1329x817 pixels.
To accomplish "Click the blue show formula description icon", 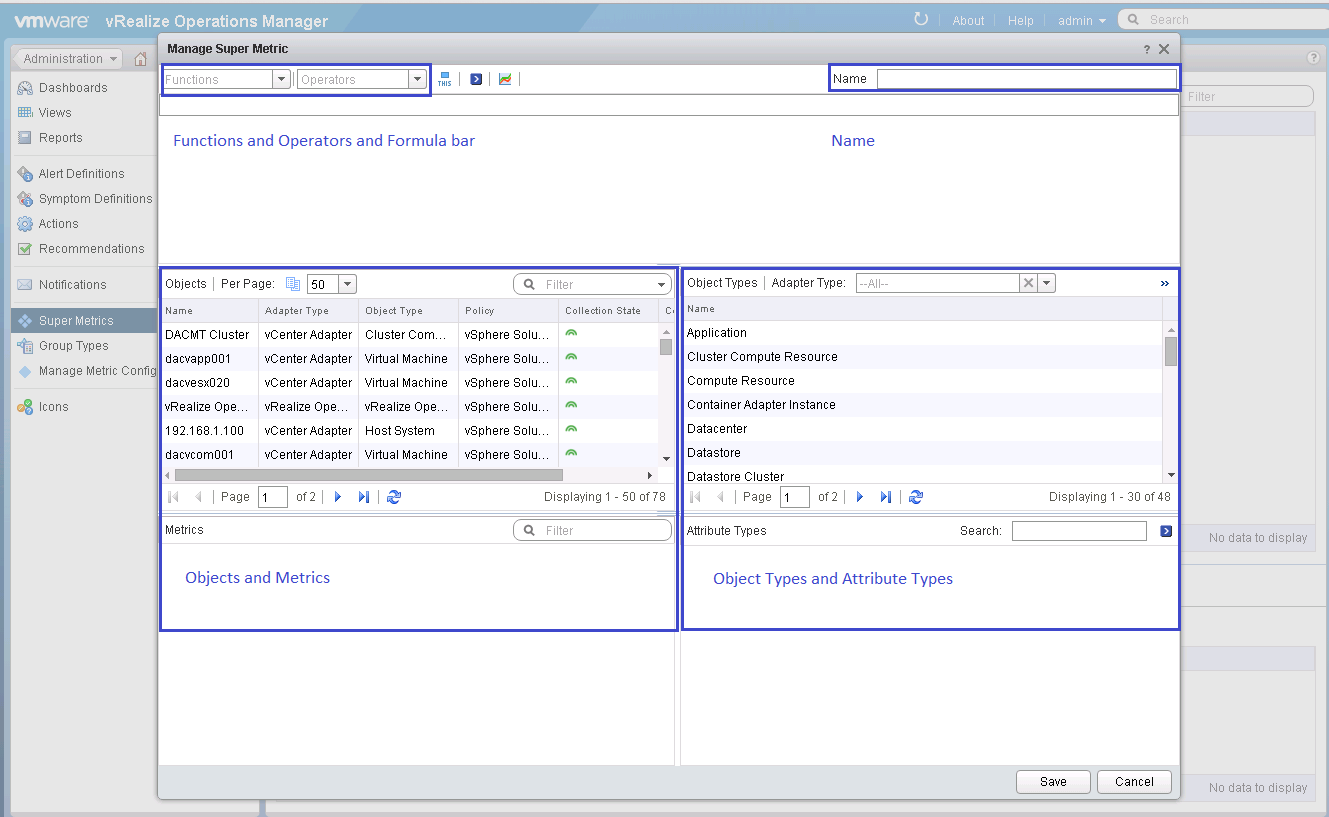I will coord(476,79).
